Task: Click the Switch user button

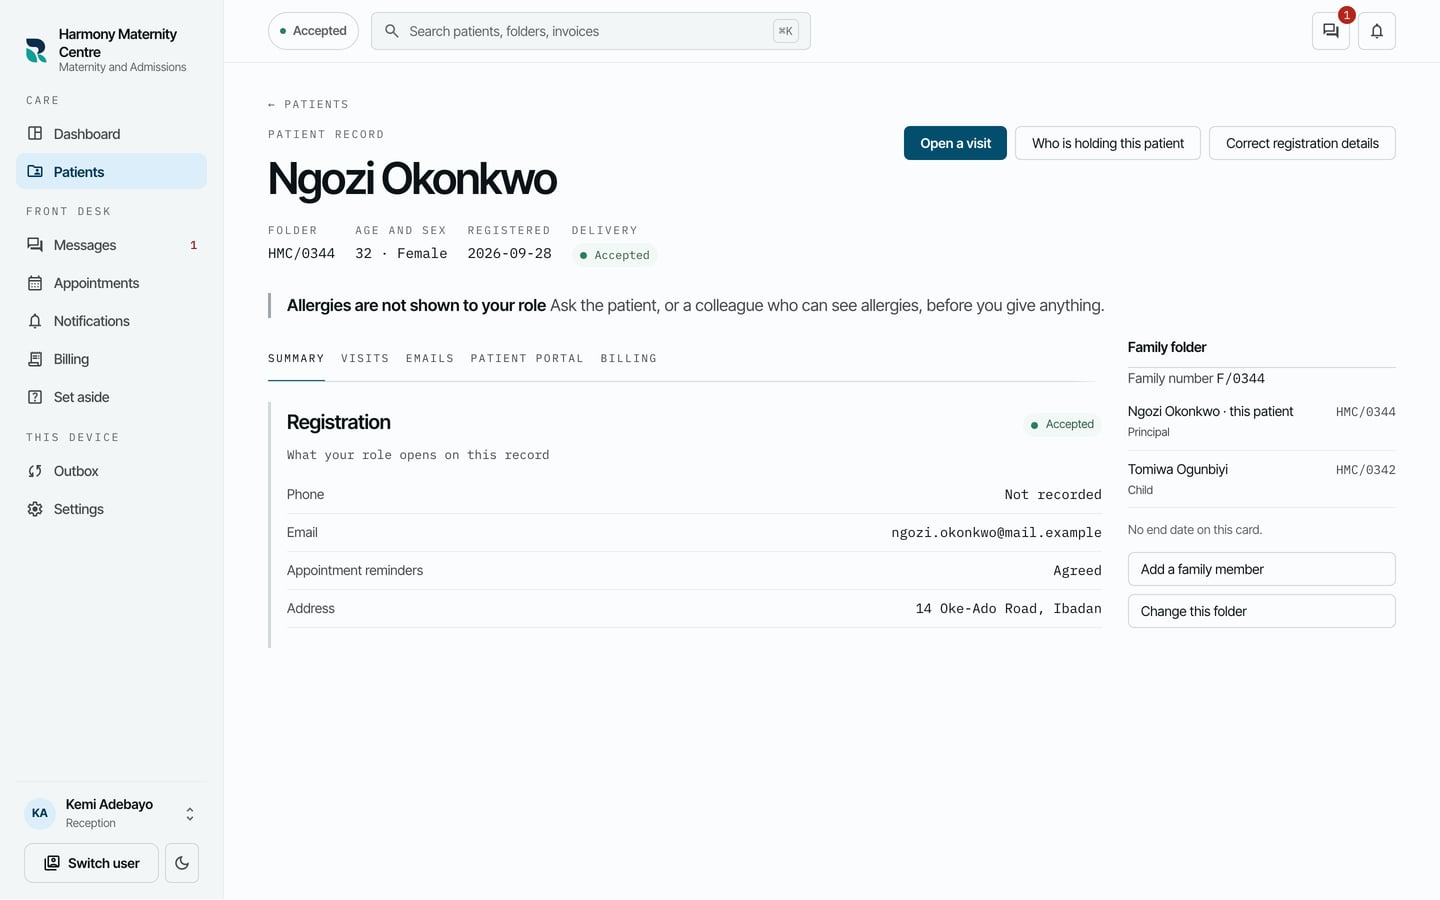Action: pyautogui.click(x=91, y=863)
